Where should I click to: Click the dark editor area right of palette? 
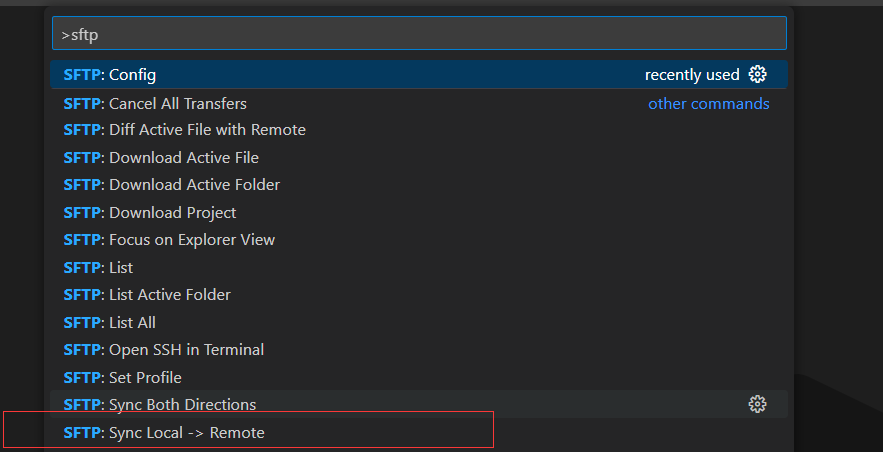tap(838, 197)
